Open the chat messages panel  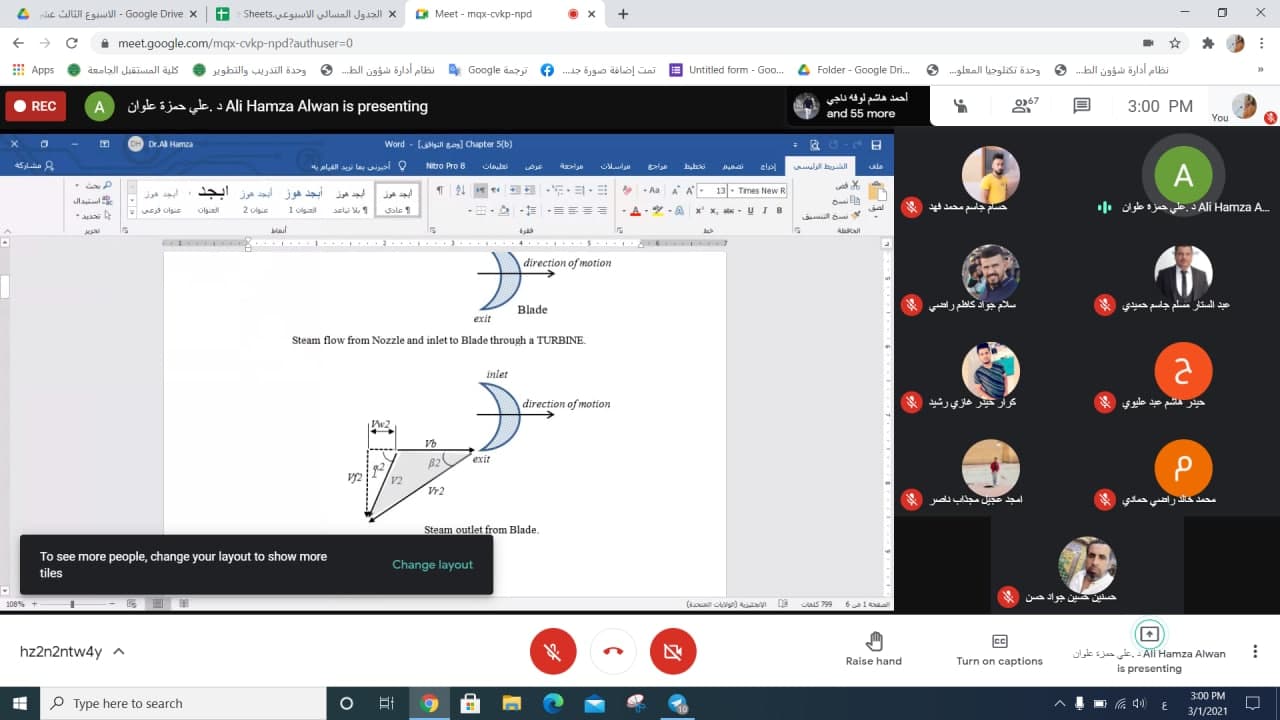1081,106
